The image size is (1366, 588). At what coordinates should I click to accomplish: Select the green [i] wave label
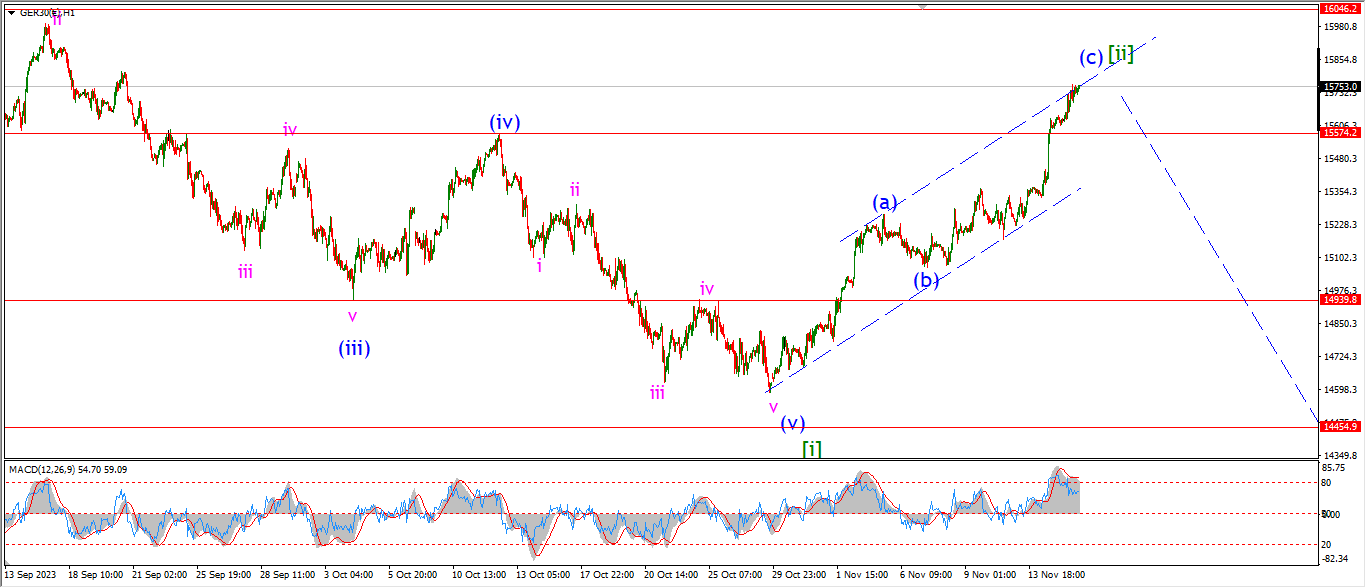click(812, 449)
